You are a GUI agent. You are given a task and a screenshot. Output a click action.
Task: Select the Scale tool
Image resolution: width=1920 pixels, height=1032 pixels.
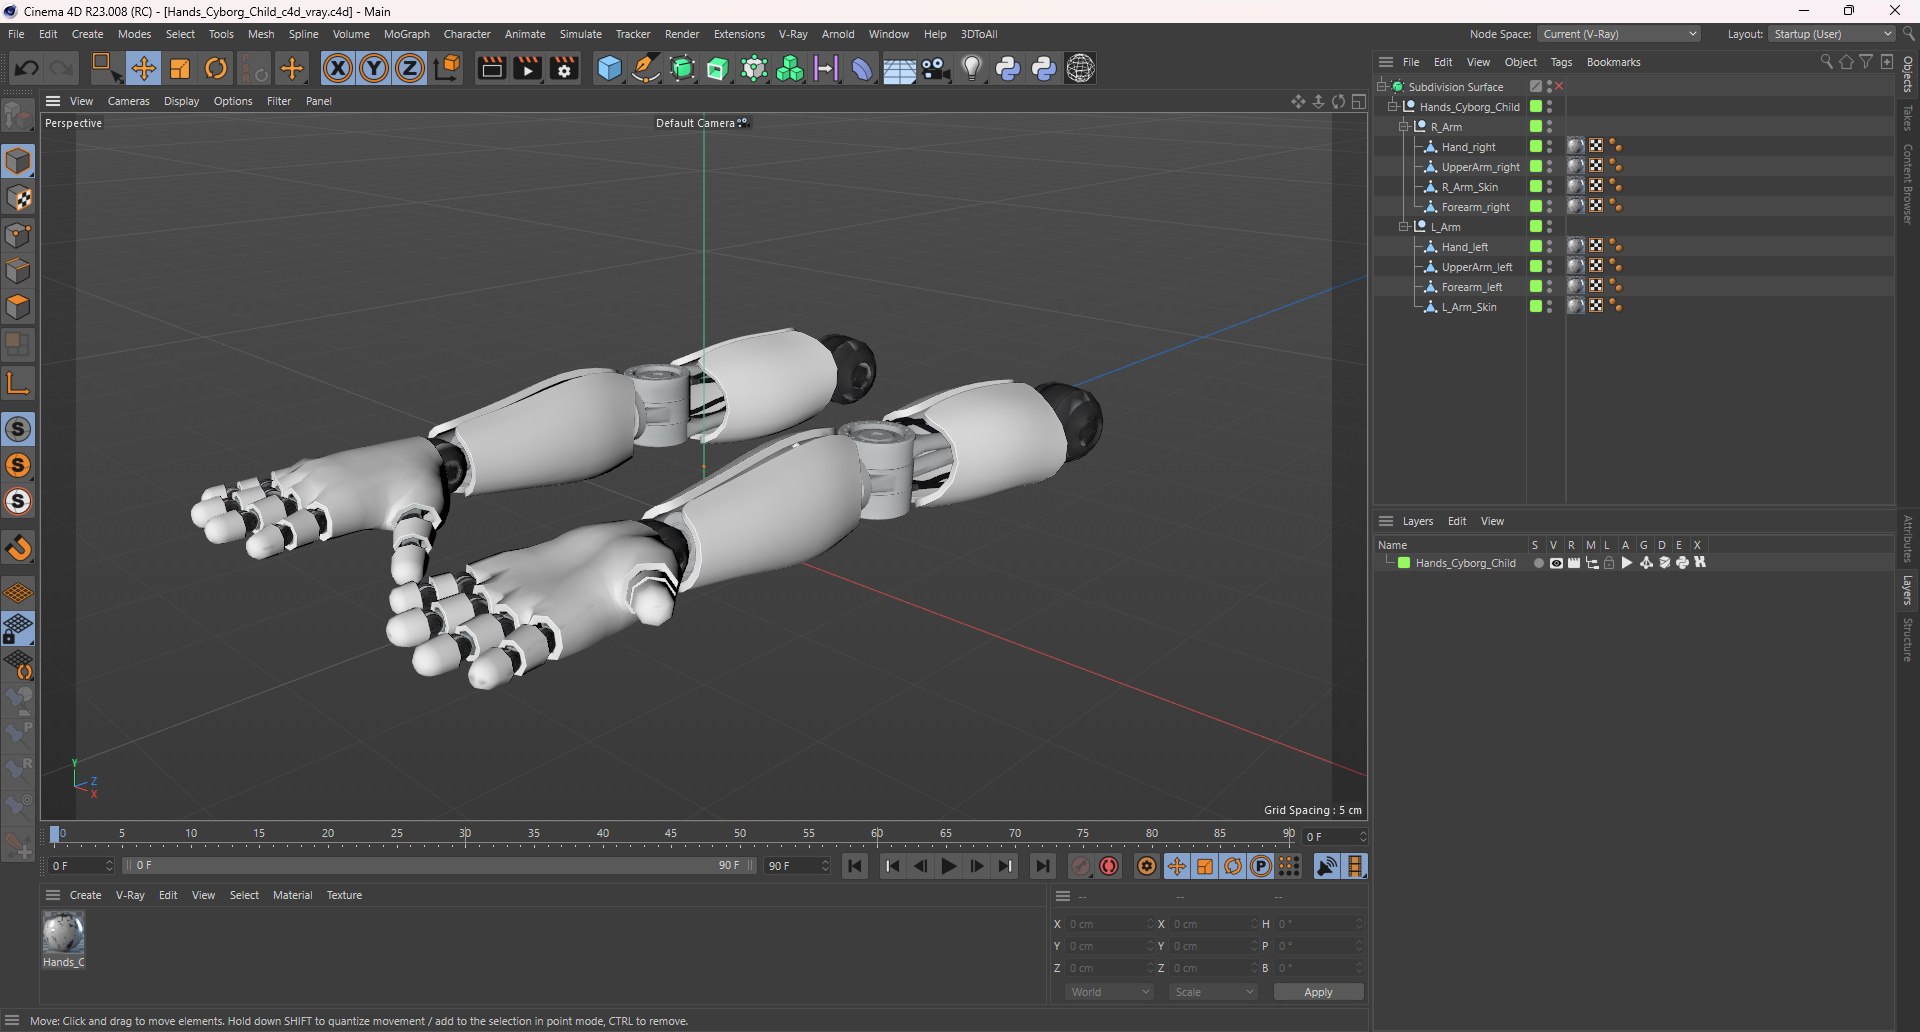[180, 68]
